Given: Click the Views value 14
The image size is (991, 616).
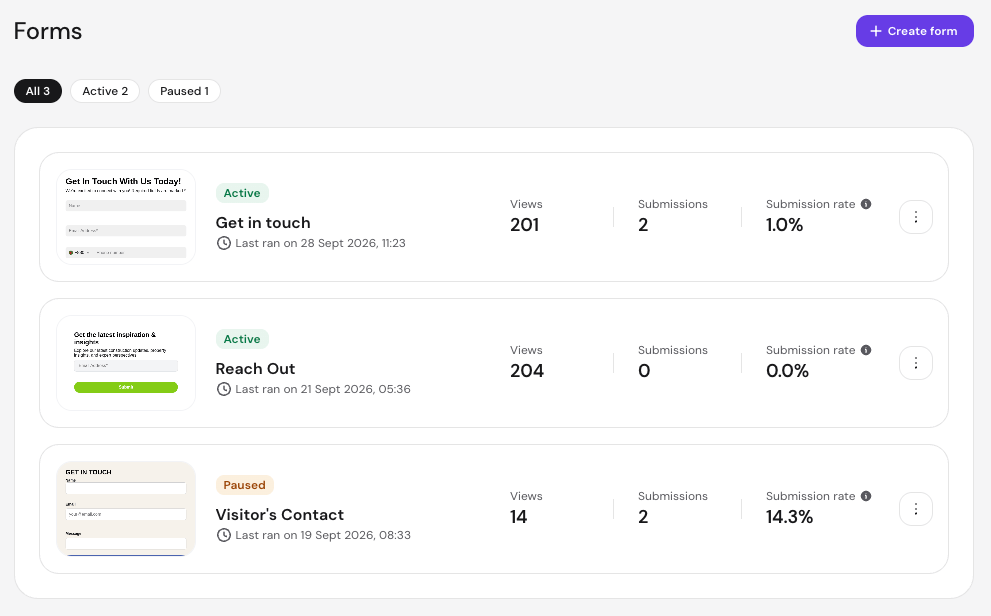Looking at the screenshot, I should pyautogui.click(x=518, y=517).
